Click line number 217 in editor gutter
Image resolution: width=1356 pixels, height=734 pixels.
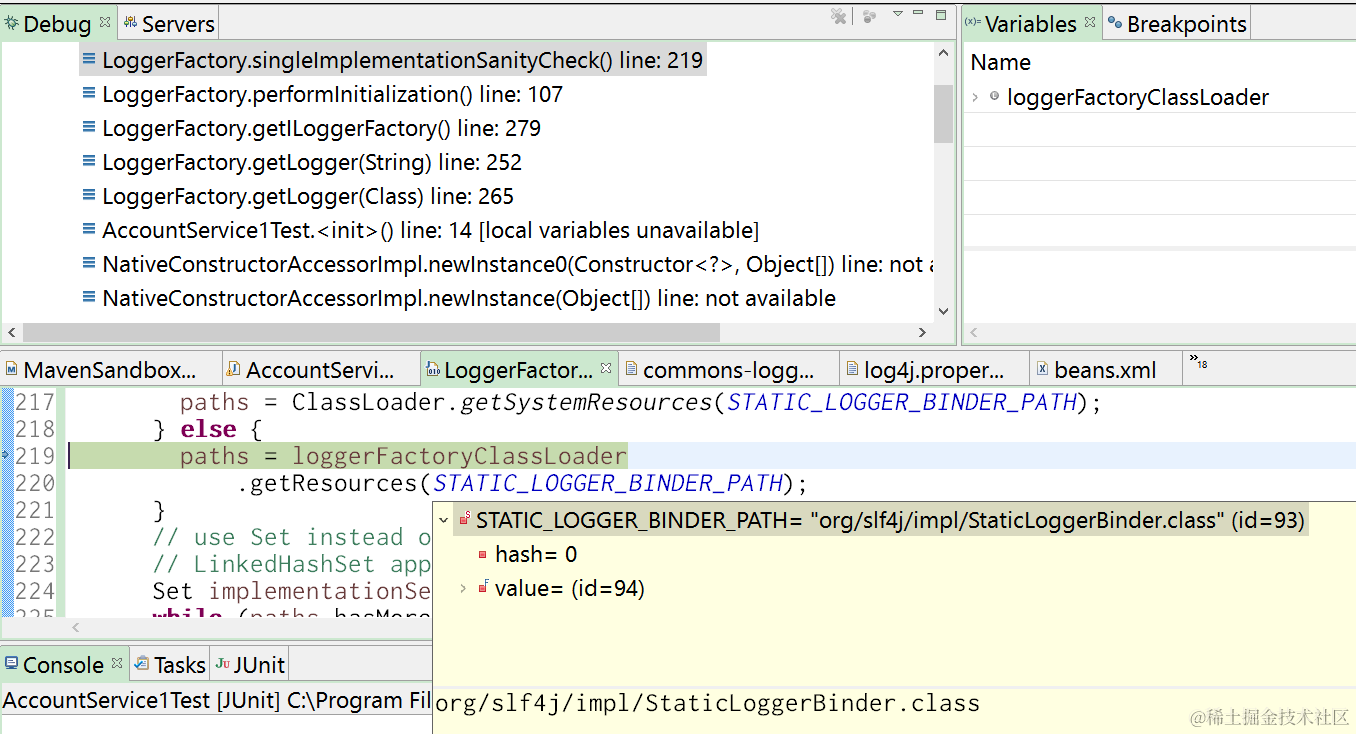[x=35, y=402]
